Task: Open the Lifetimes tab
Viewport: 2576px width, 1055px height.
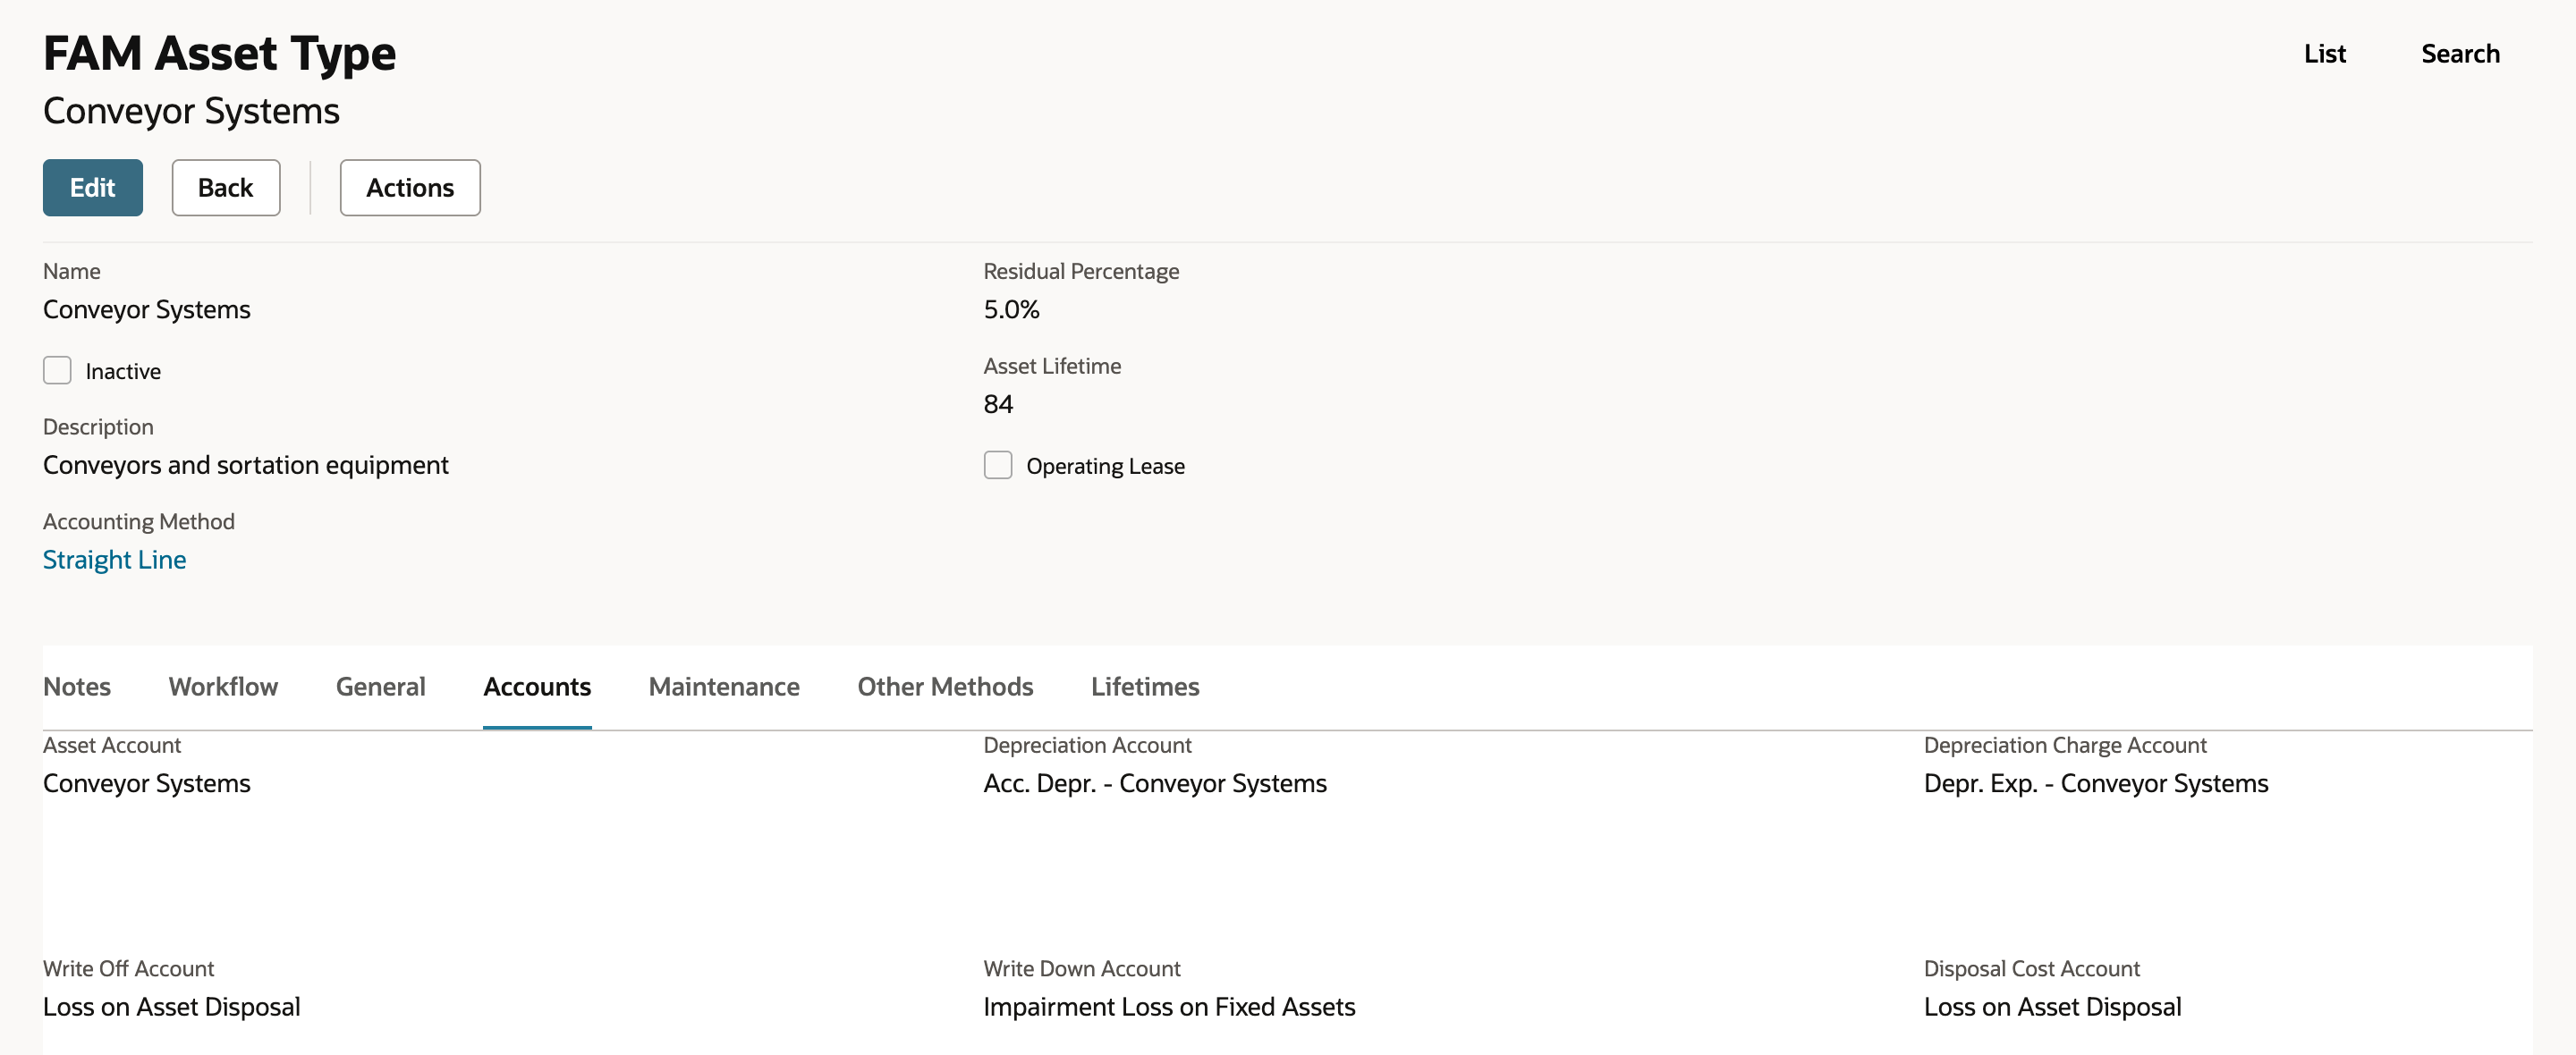Action: coord(1145,687)
